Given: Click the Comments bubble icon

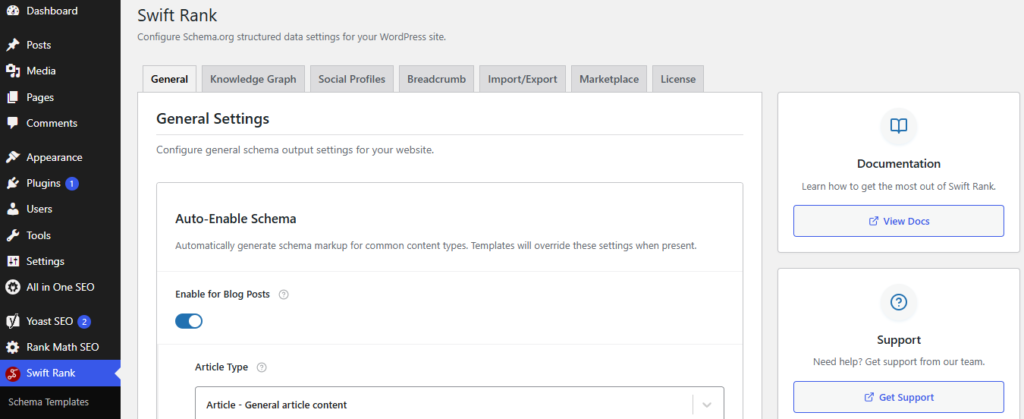Looking at the screenshot, I should [x=12, y=123].
